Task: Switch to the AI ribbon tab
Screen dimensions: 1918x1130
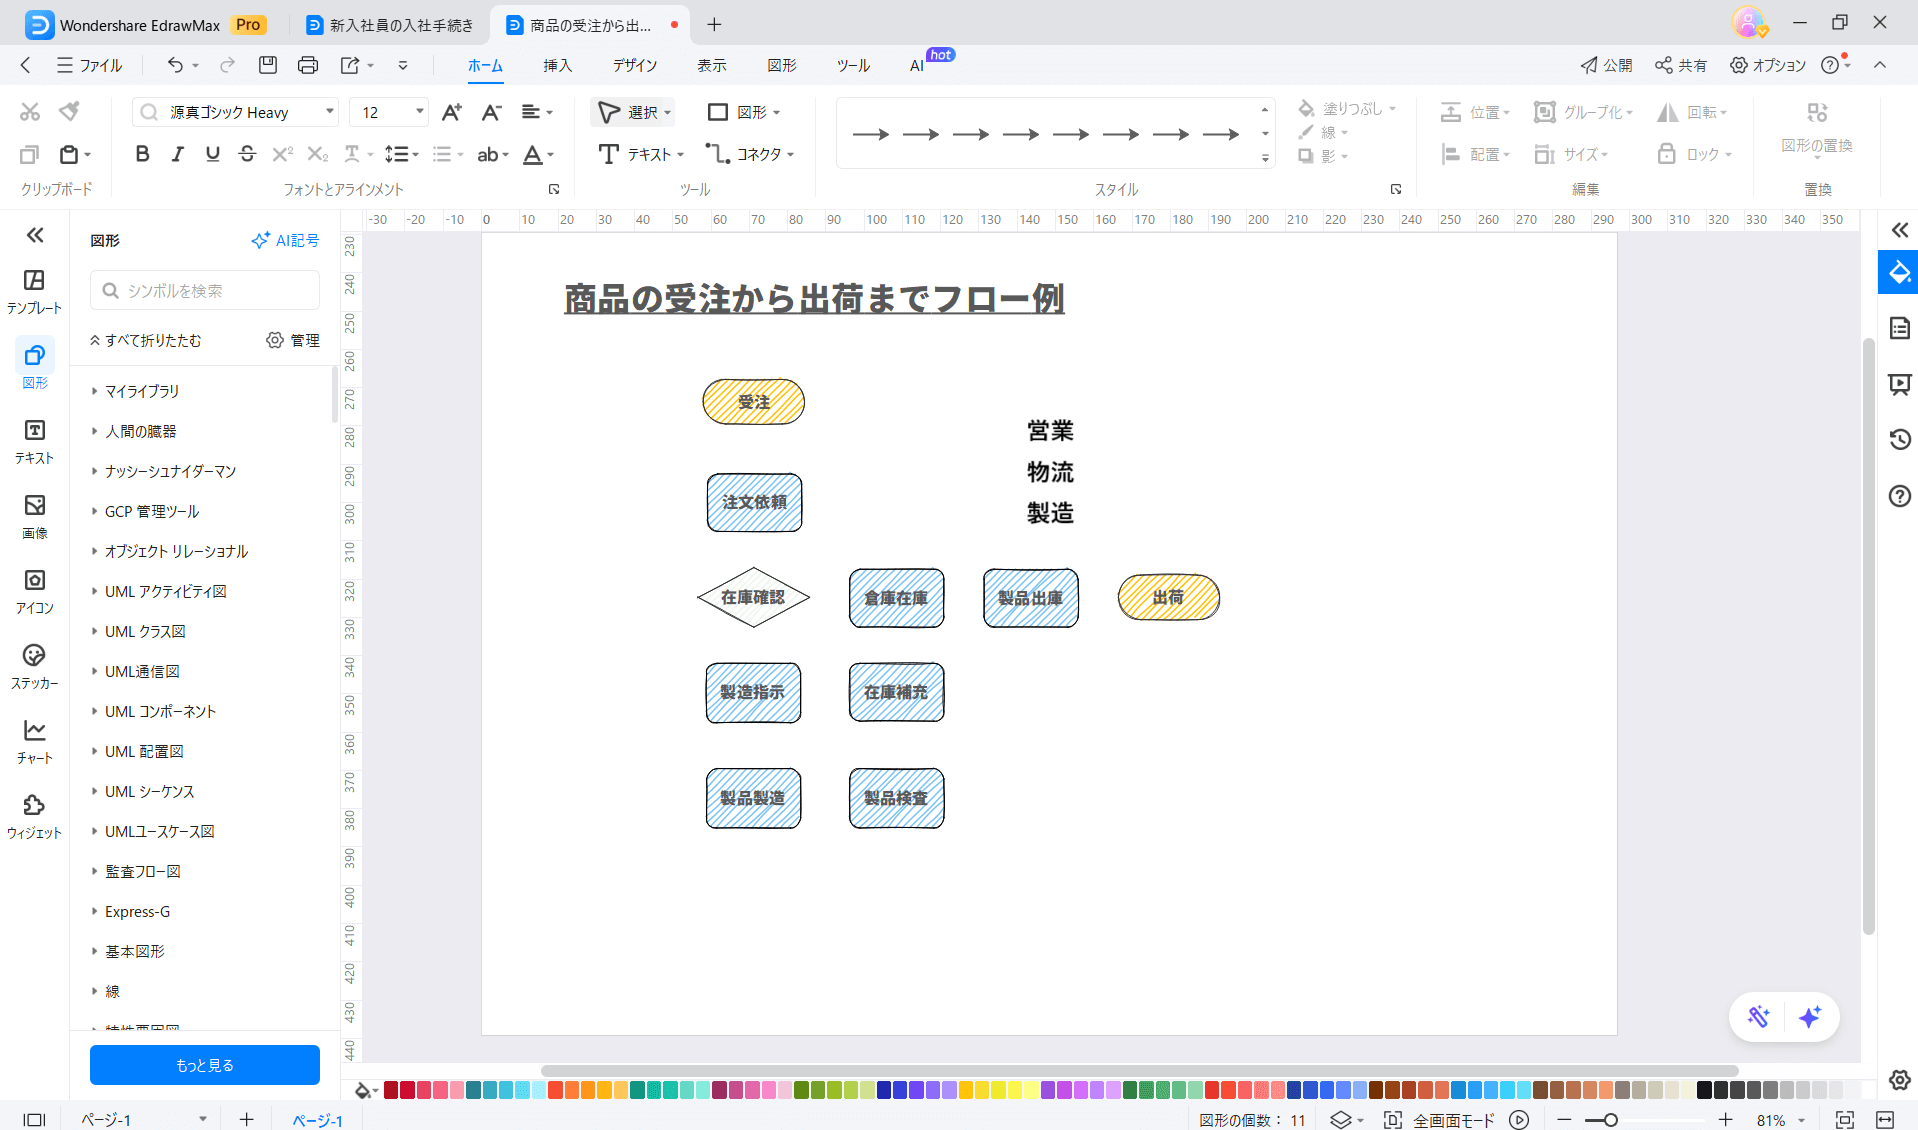Action: 917,66
